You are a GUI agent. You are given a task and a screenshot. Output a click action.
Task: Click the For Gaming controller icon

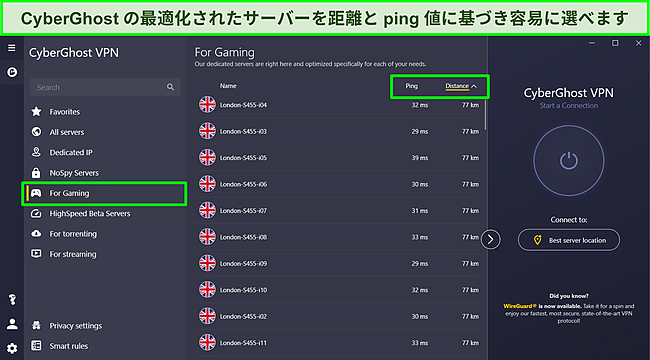[x=36, y=193]
